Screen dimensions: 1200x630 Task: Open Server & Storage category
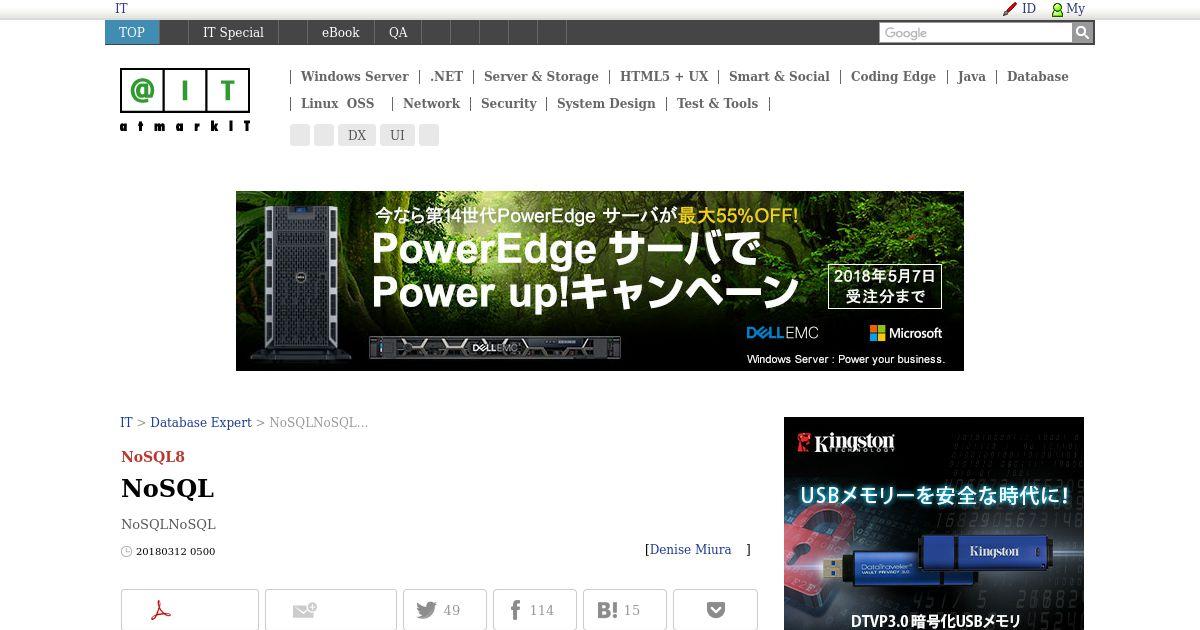(x=541, y=76)
